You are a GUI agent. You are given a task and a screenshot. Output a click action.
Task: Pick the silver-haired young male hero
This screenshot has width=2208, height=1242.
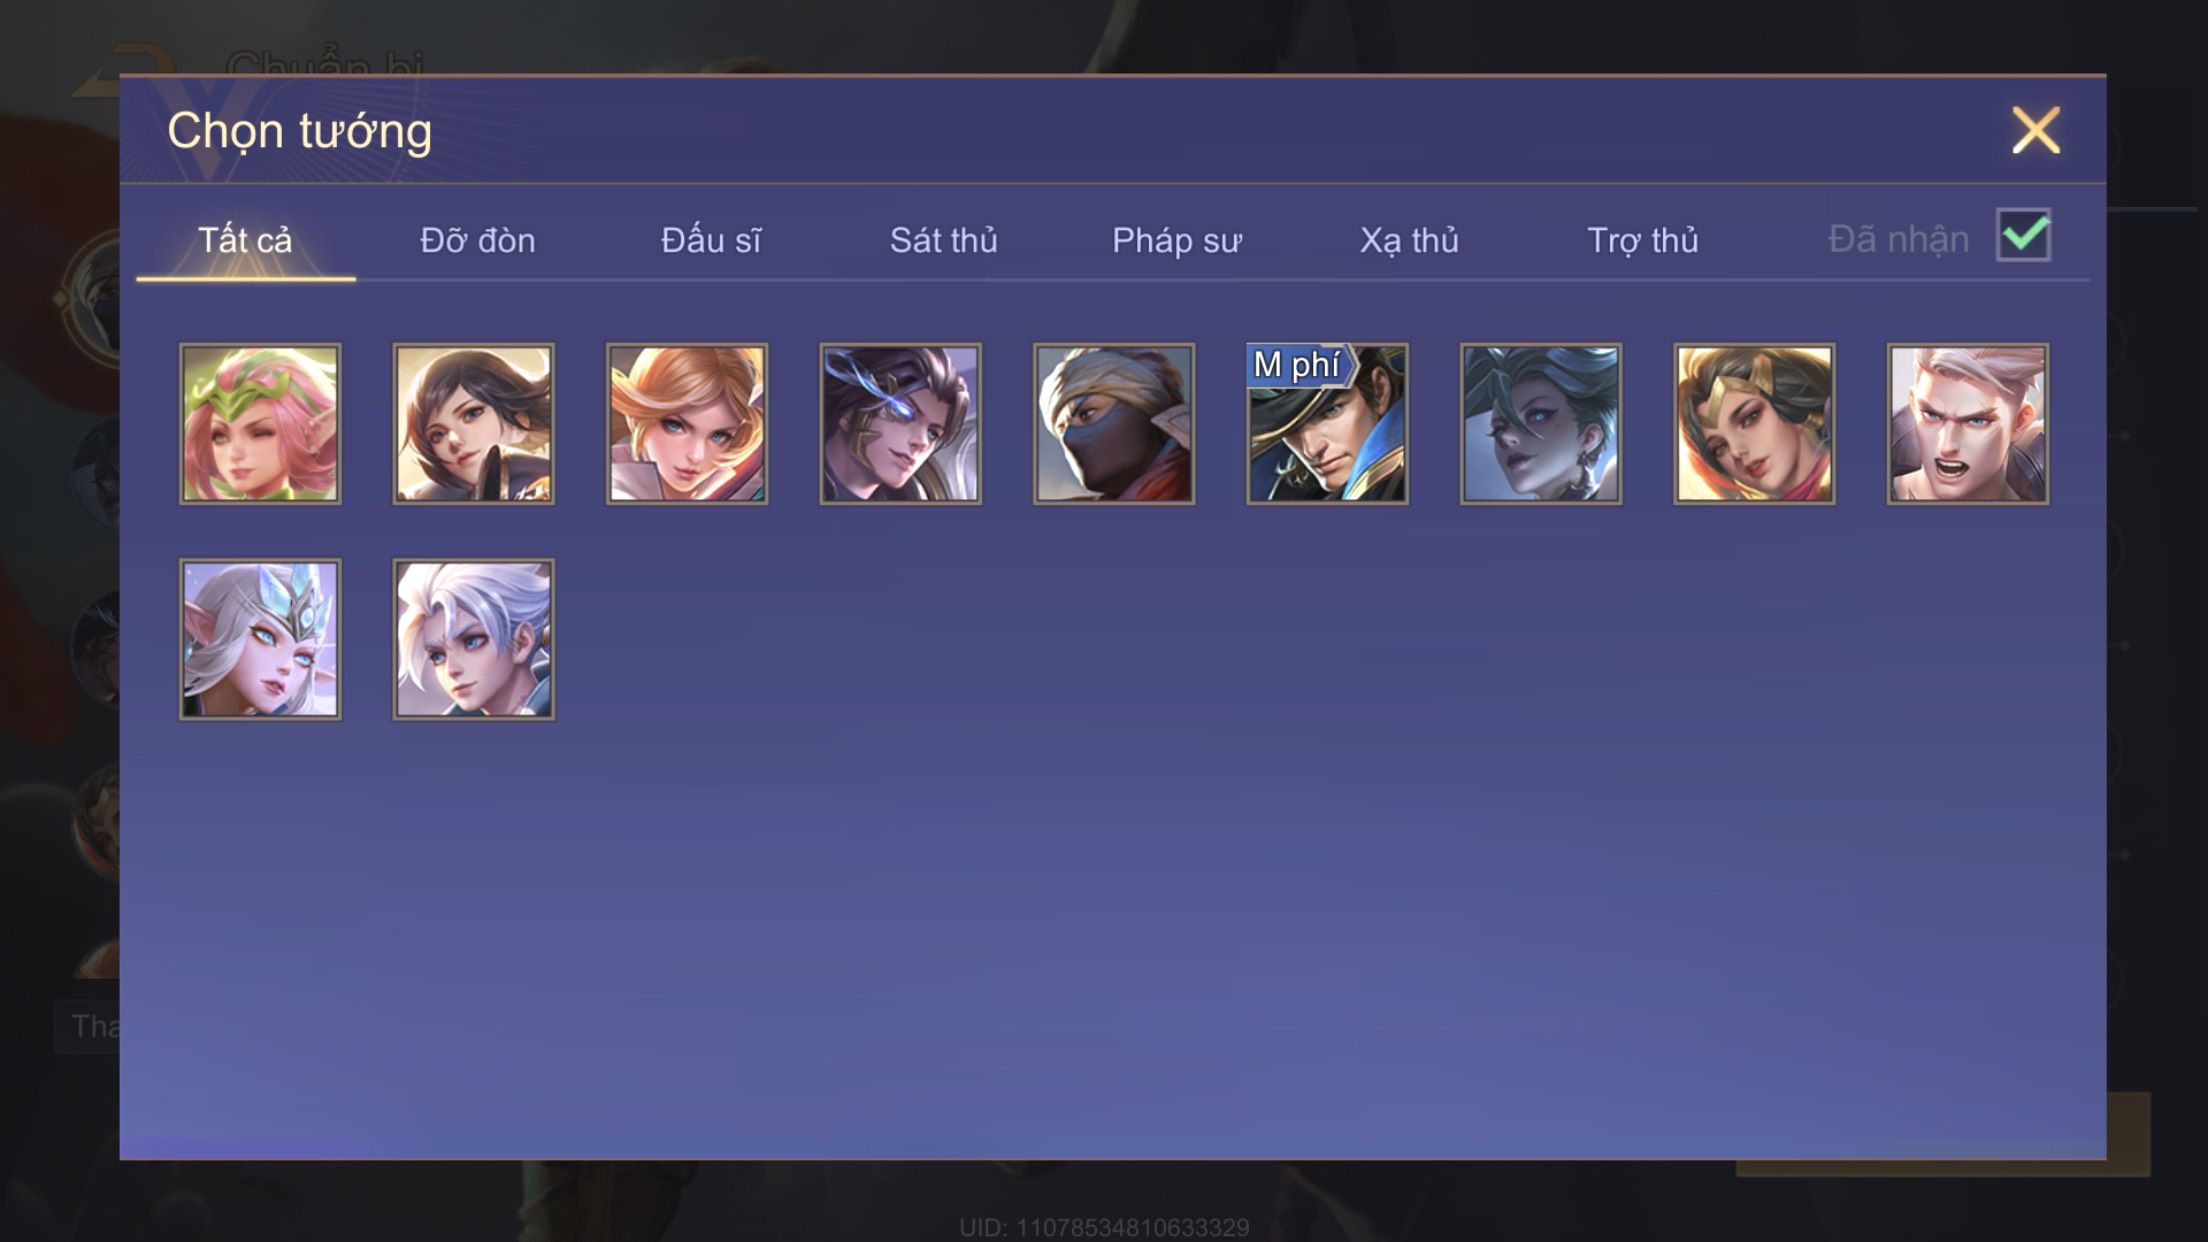pyautogui.click(x=473, y=639)
